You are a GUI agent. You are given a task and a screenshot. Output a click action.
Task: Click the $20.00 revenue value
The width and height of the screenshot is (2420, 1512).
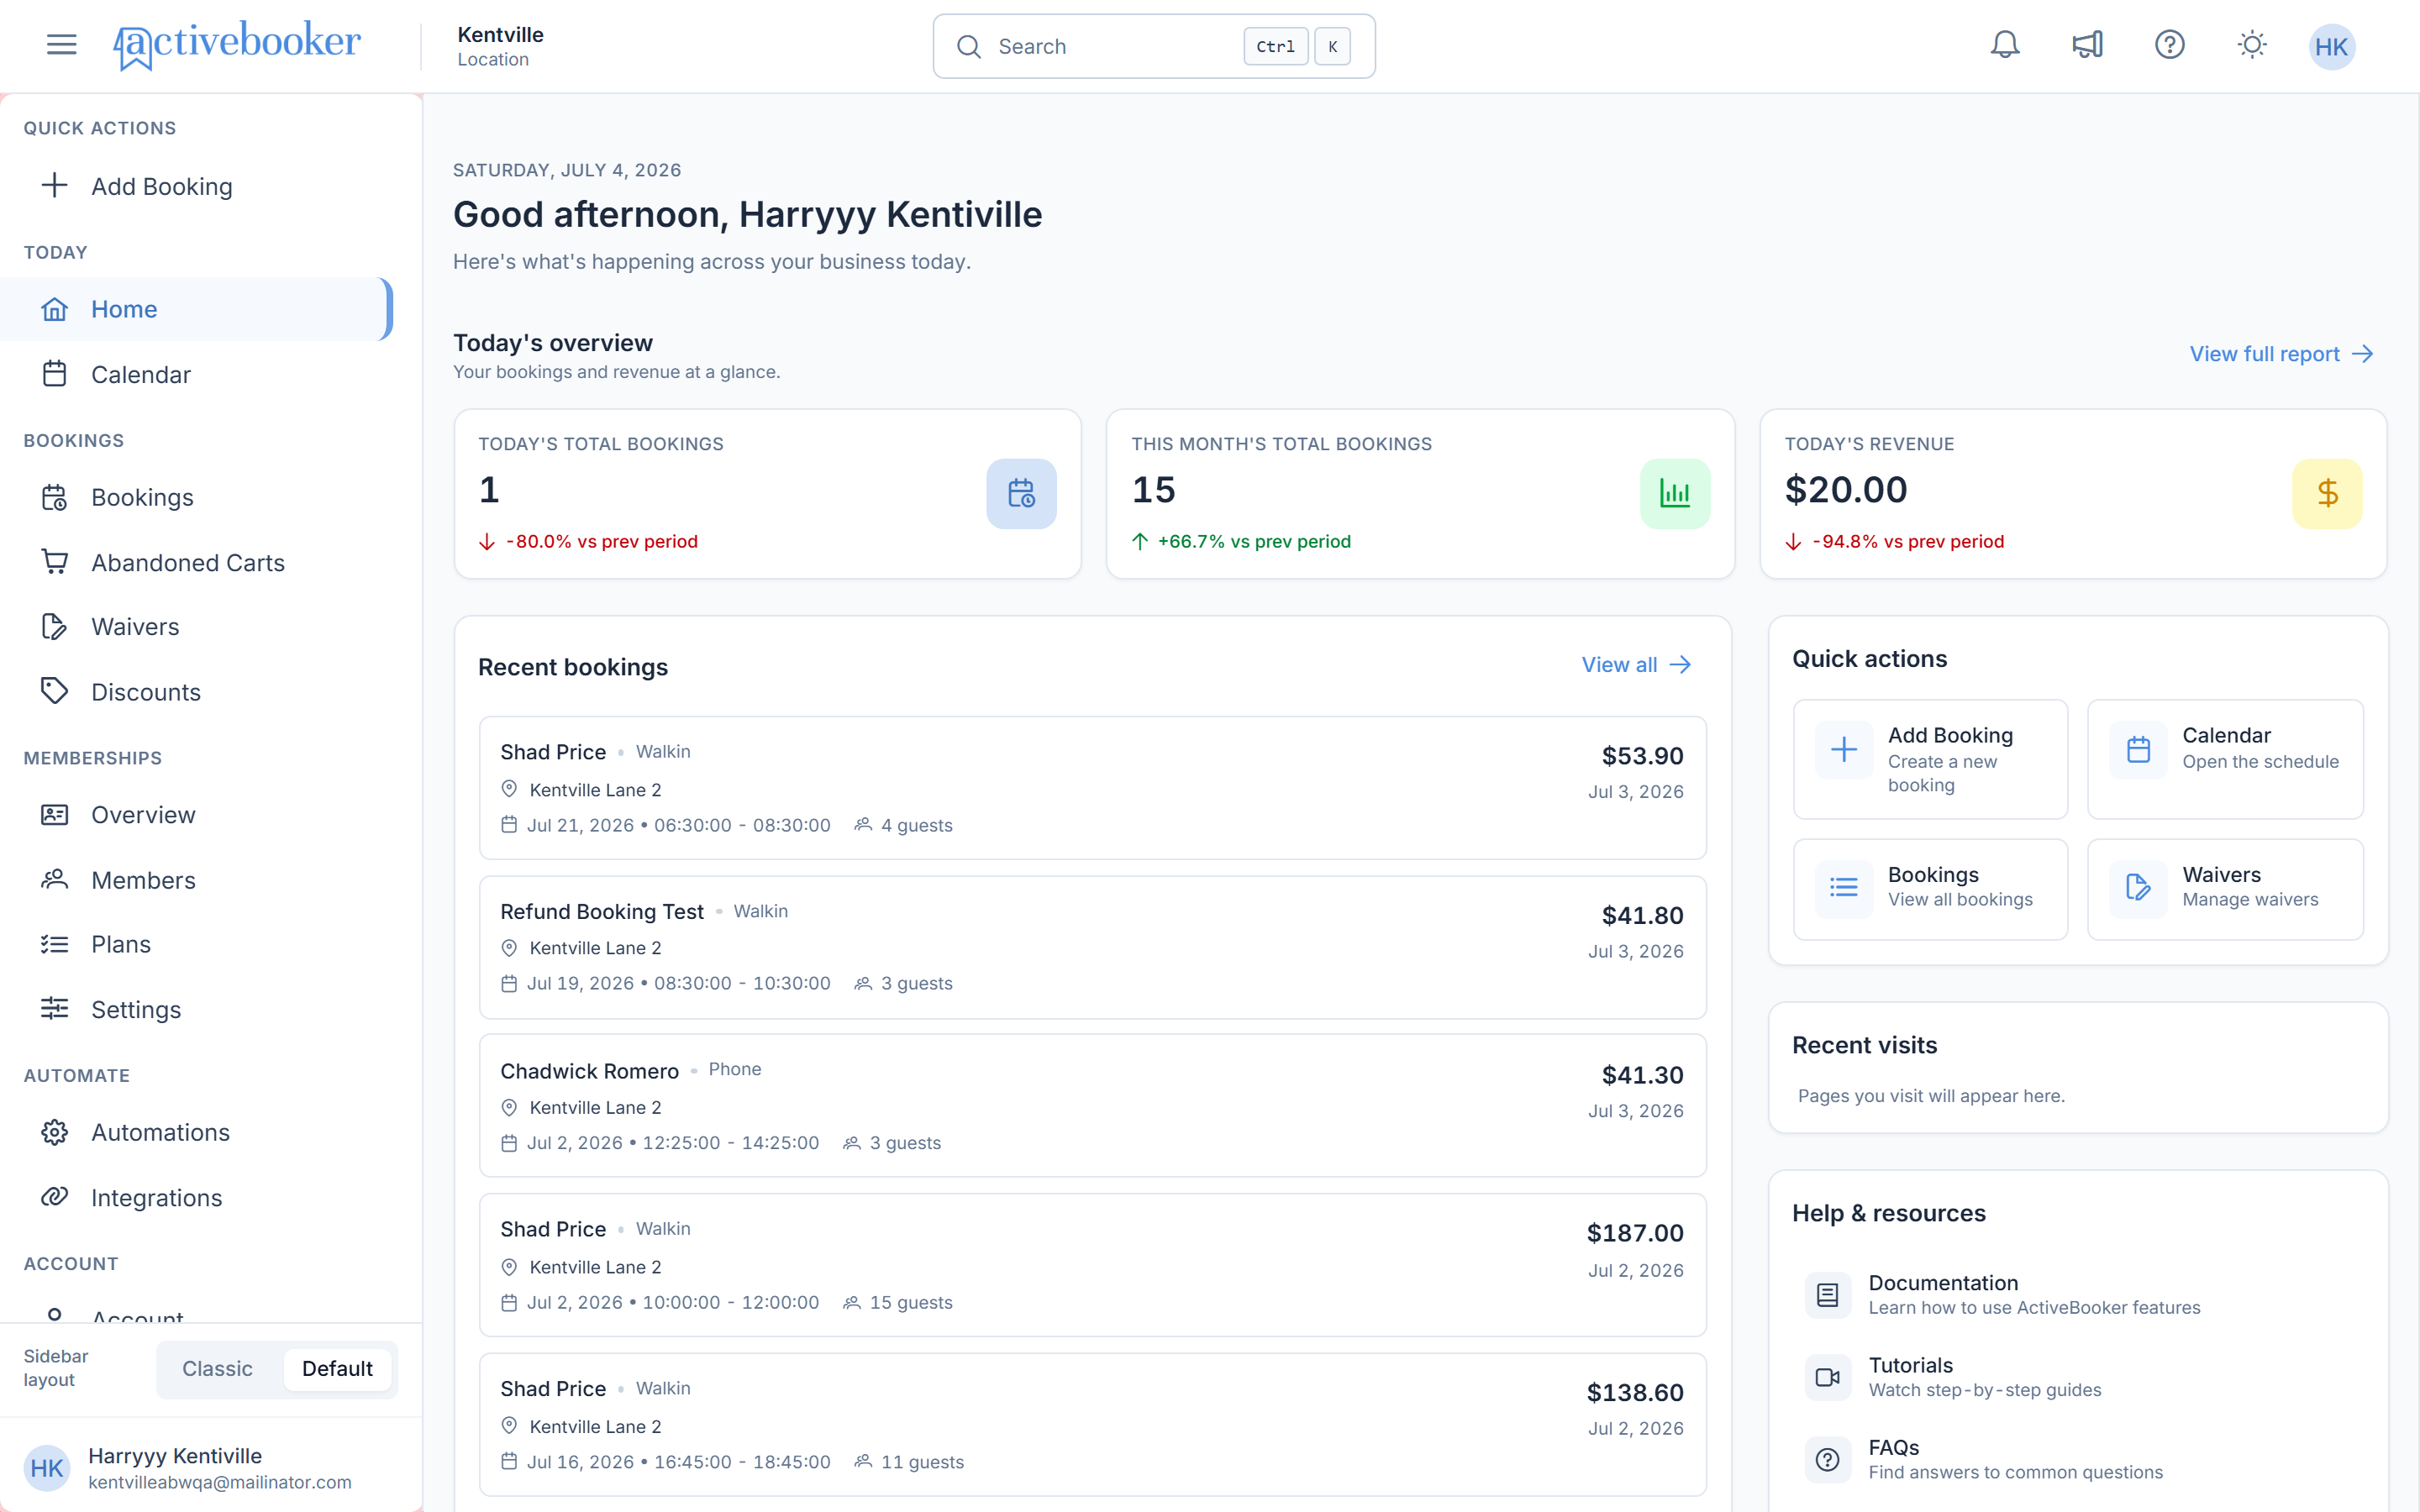1845,490
